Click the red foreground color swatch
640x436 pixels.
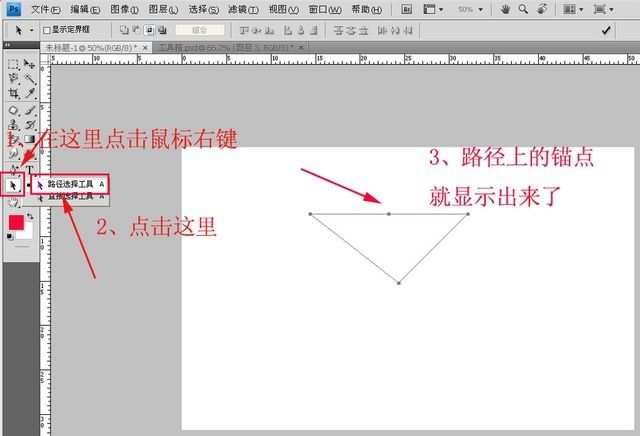coord(16,222)
